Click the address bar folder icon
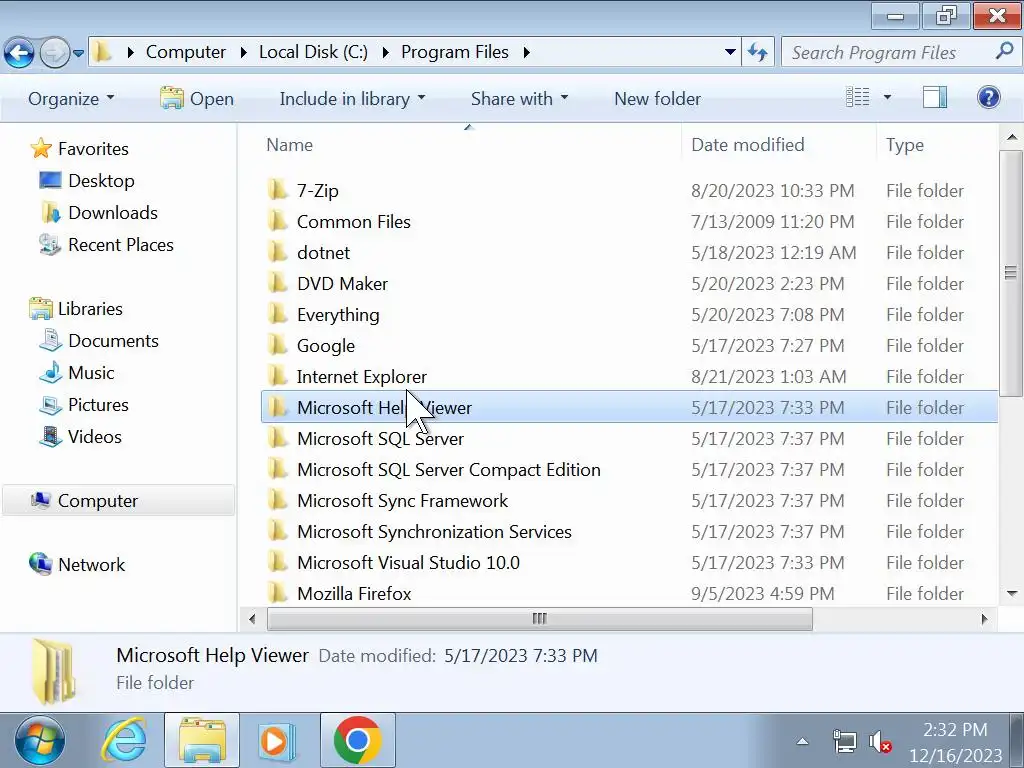 pos(102,52)
